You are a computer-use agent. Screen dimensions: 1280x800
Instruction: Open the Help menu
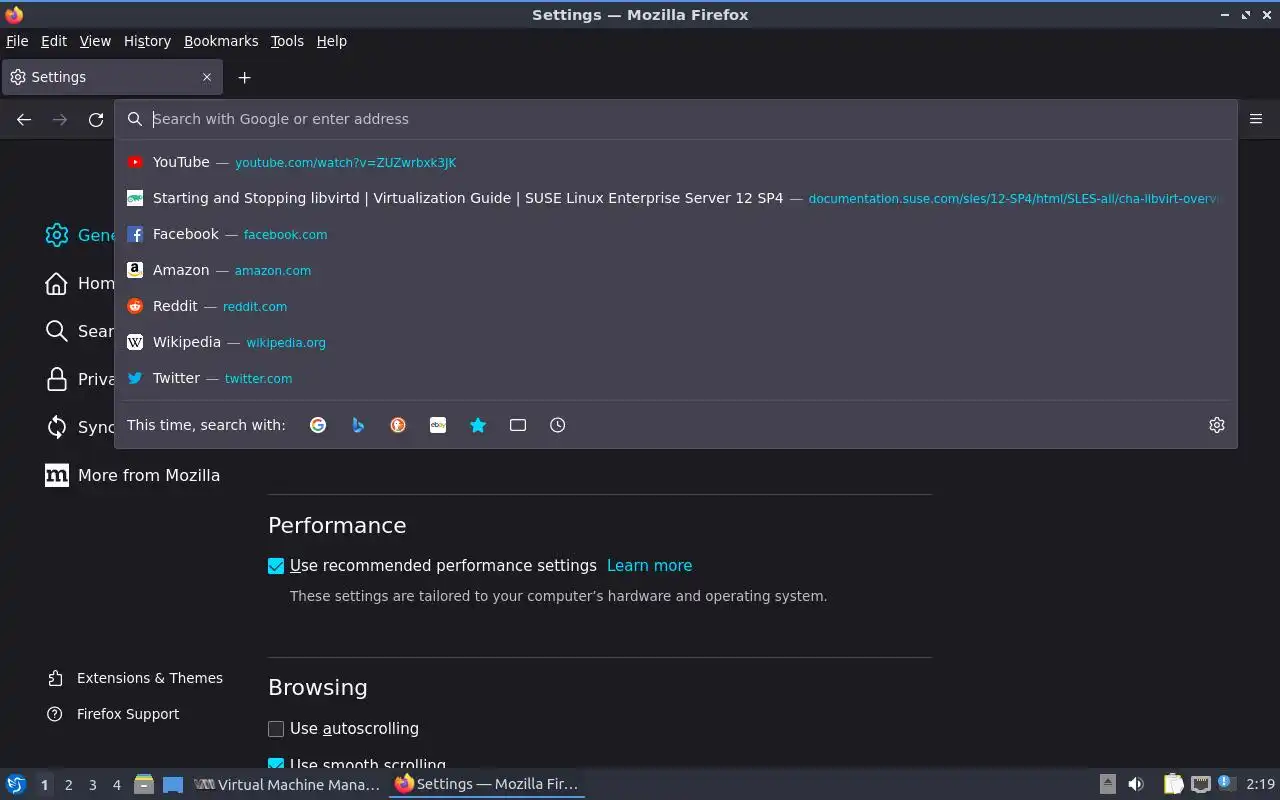[331, 41]
